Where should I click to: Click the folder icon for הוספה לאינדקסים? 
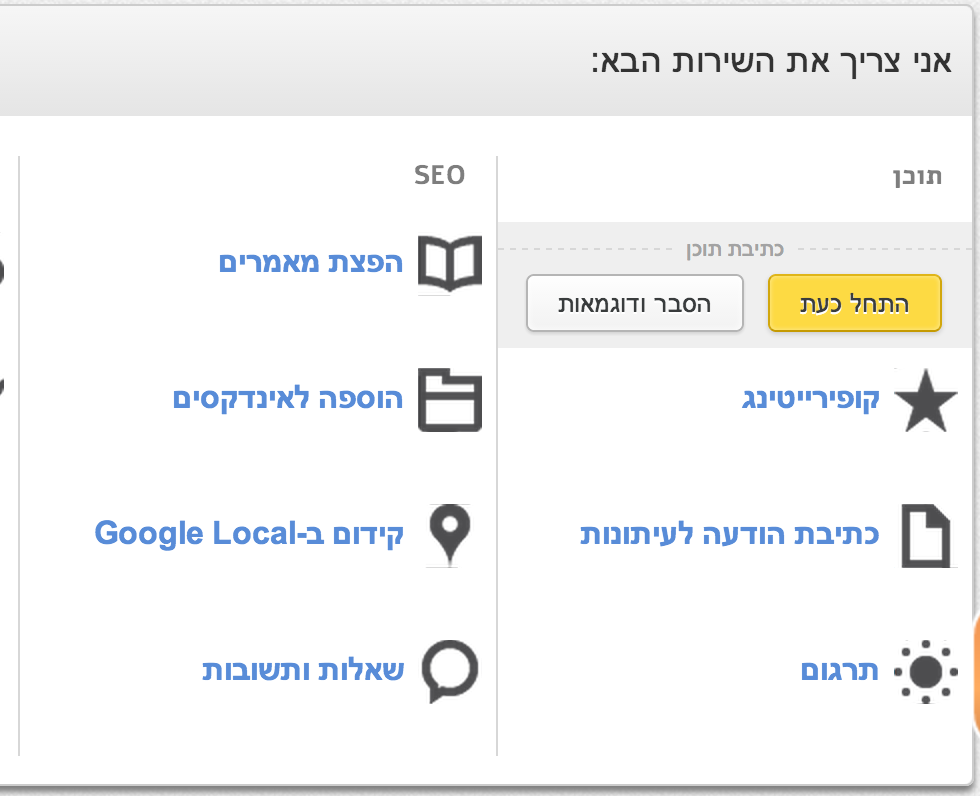450,400
